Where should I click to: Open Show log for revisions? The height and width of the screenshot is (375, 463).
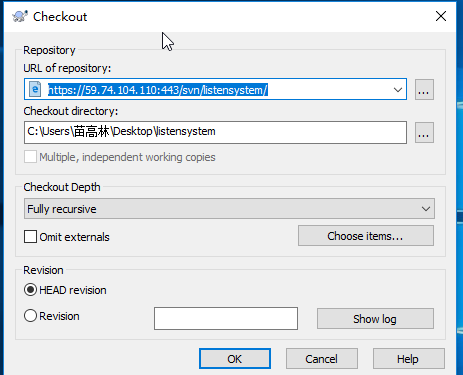pos(375,319)
